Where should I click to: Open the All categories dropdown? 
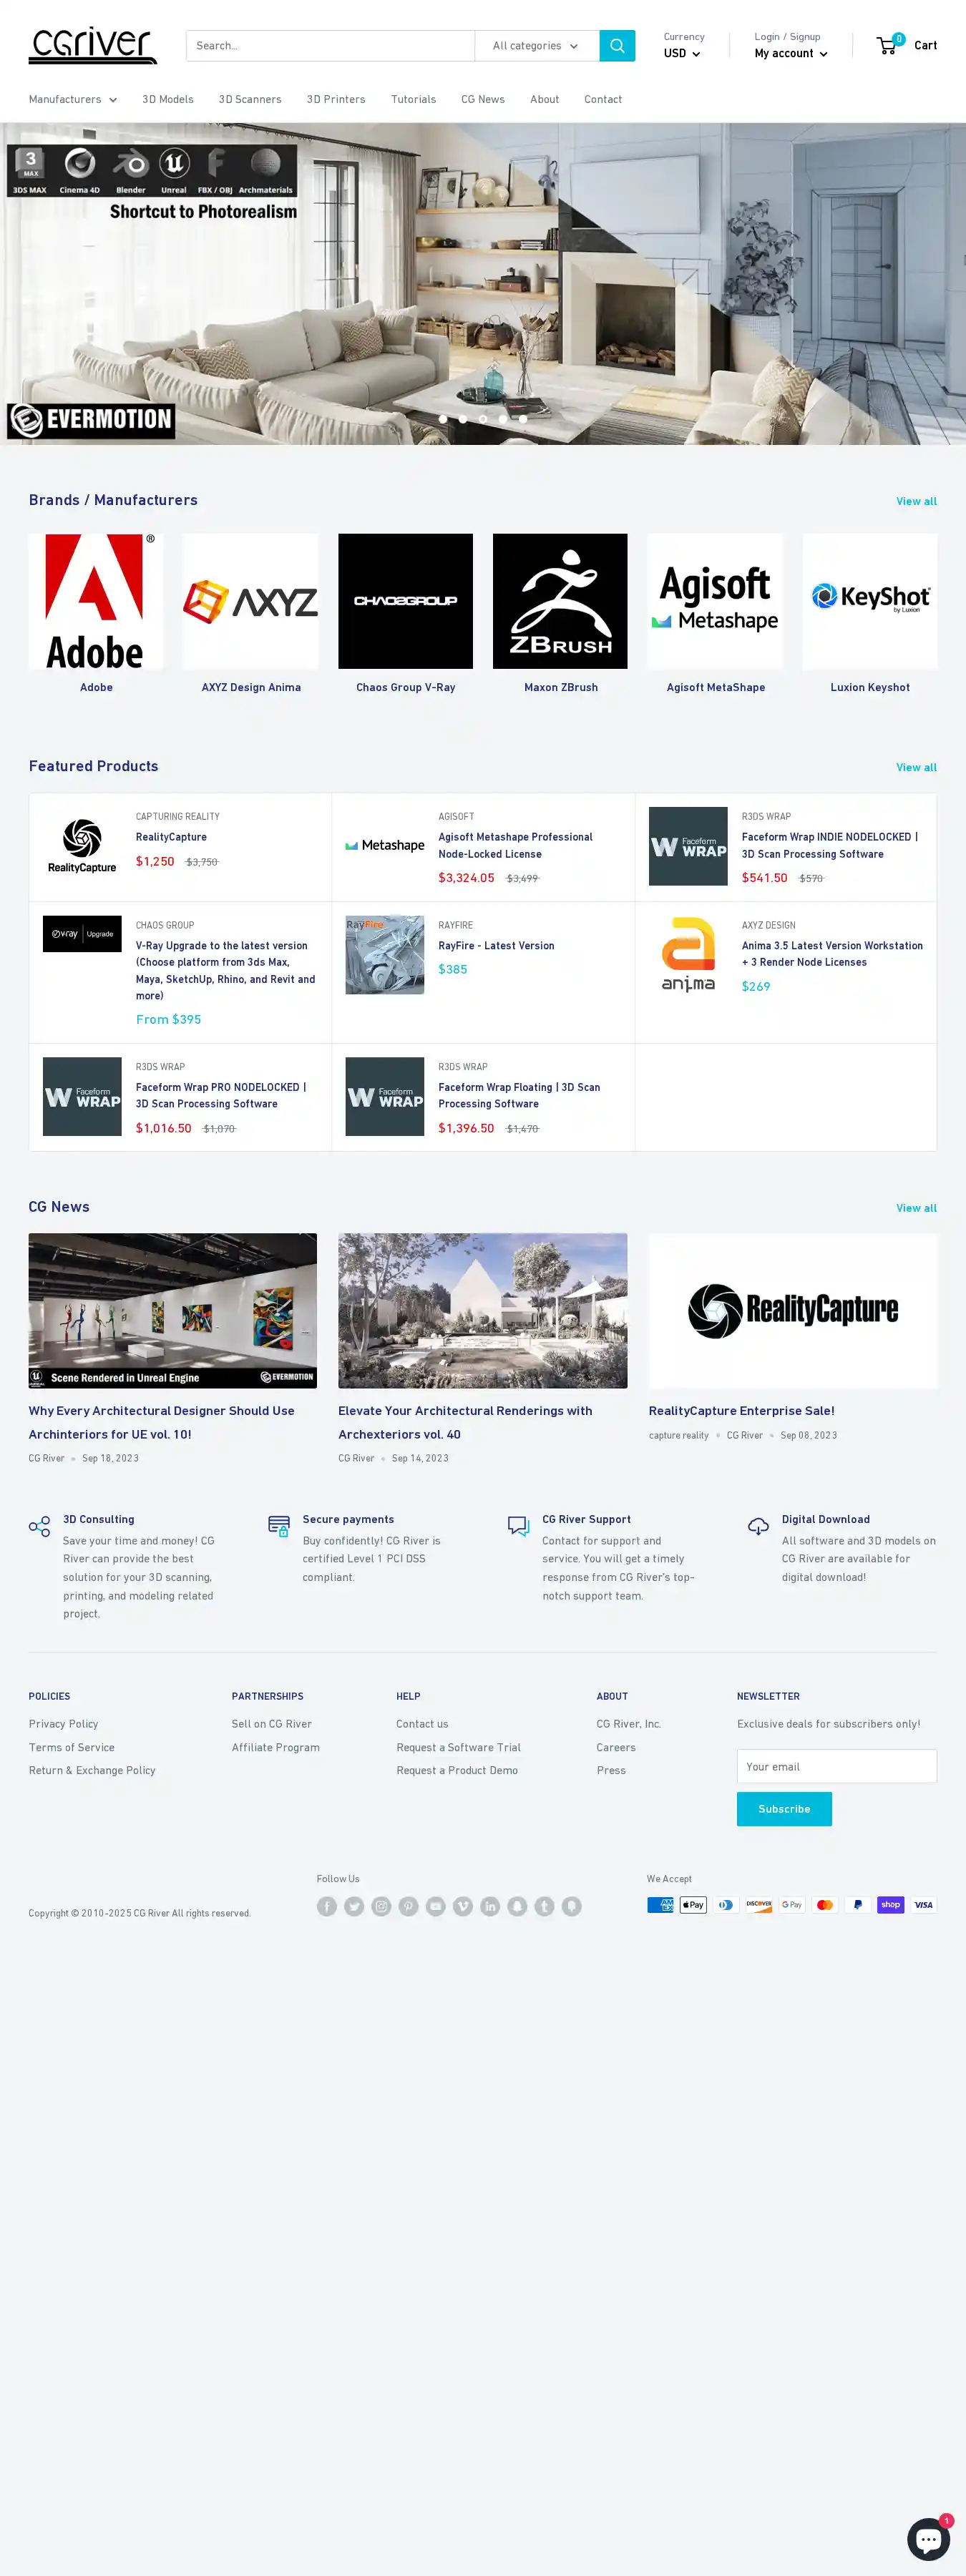point(536,46)
